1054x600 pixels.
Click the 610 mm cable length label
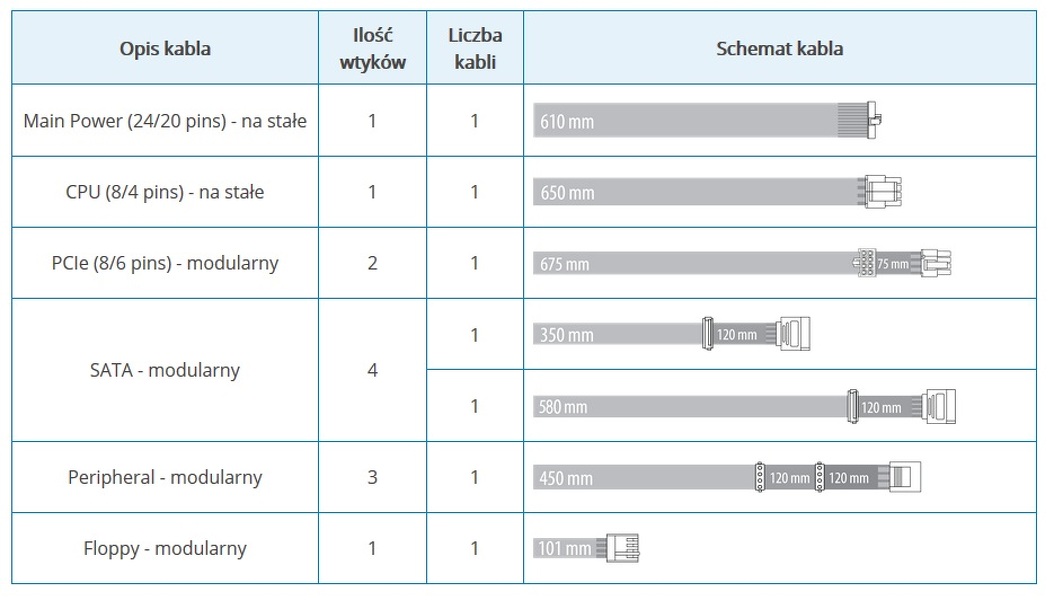pyautogui.click(x=567, y=122)
